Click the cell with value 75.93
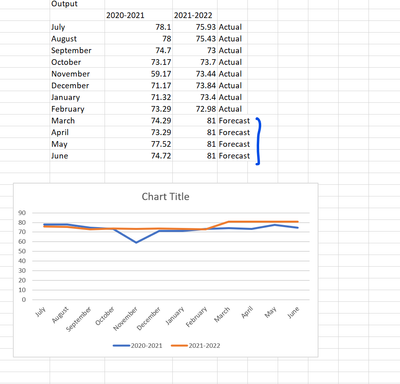400x384 pixels. (195, 27)
